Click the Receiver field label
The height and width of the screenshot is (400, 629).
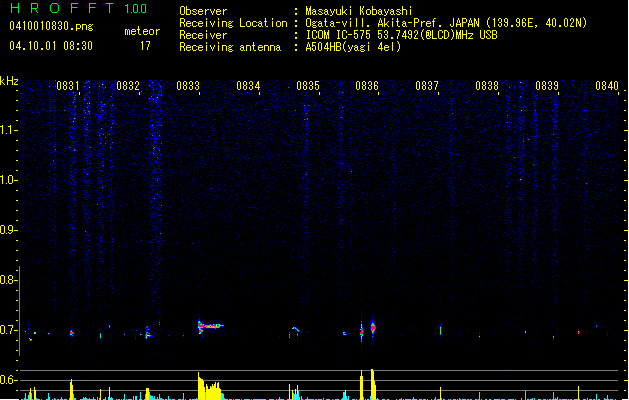point(203,35)
